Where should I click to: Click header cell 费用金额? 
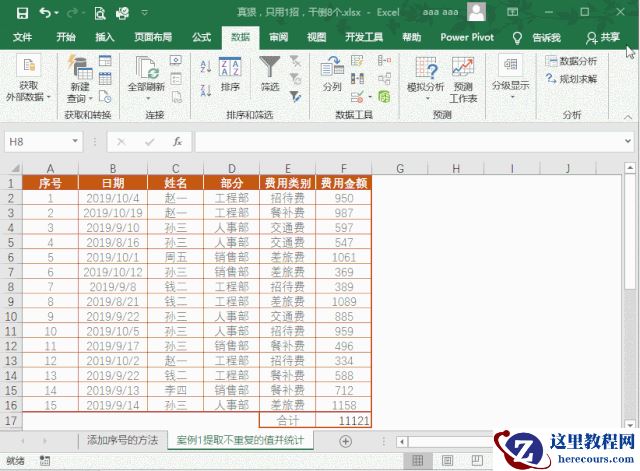click(x=344, y=183)
